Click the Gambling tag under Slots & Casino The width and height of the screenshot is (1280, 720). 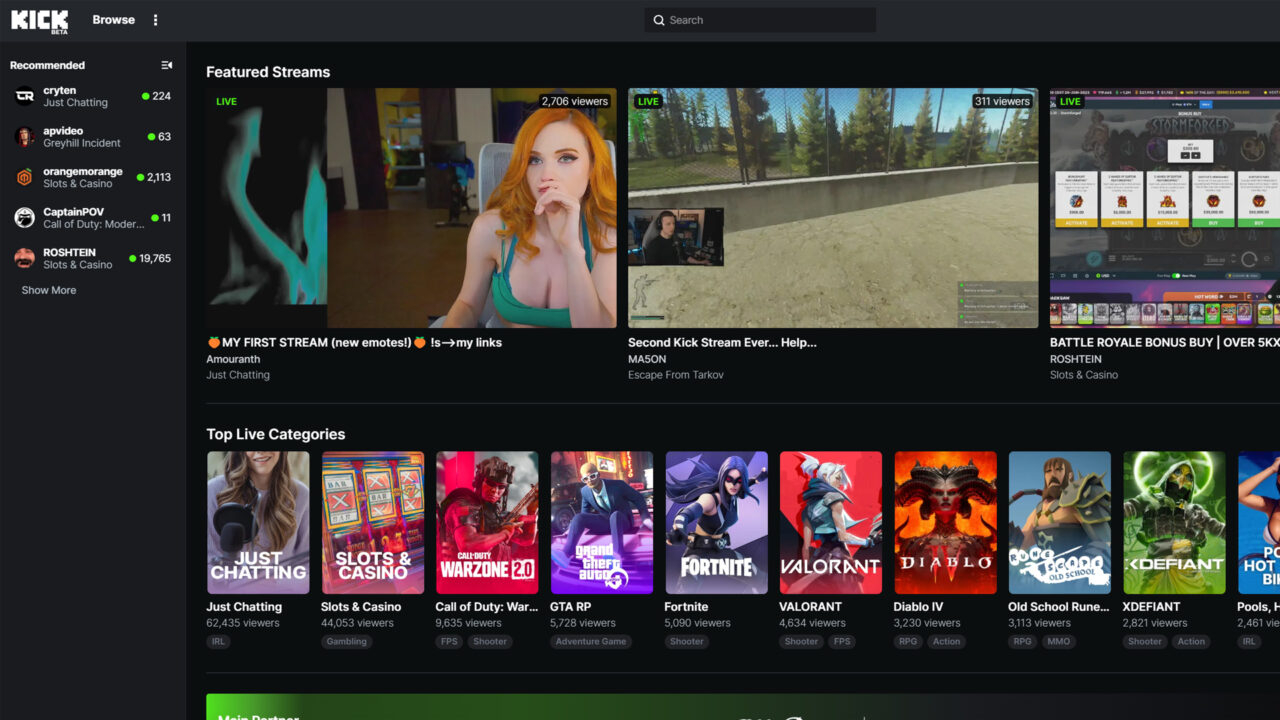click(x=346, y=641)
